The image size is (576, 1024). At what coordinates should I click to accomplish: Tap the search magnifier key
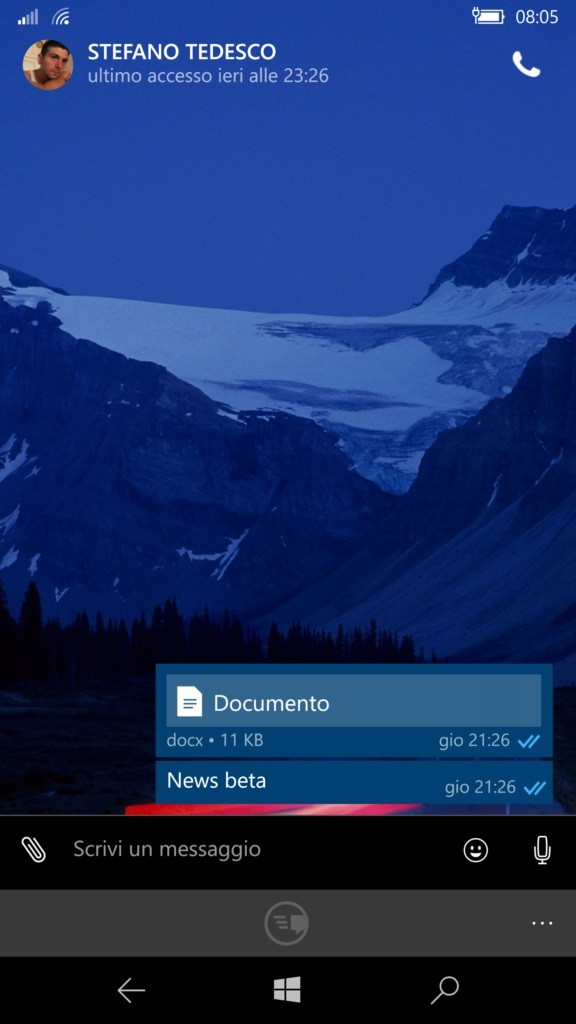click(445, 991)
